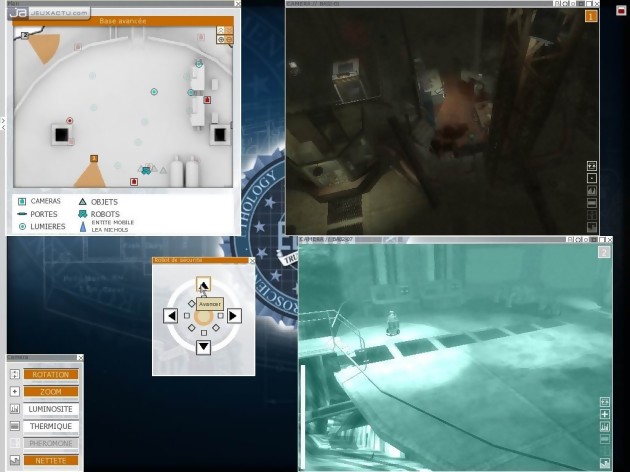Screen dimensions: 630x472
Task: Click the ROBOTS legend entry
Action: point(99,214)
